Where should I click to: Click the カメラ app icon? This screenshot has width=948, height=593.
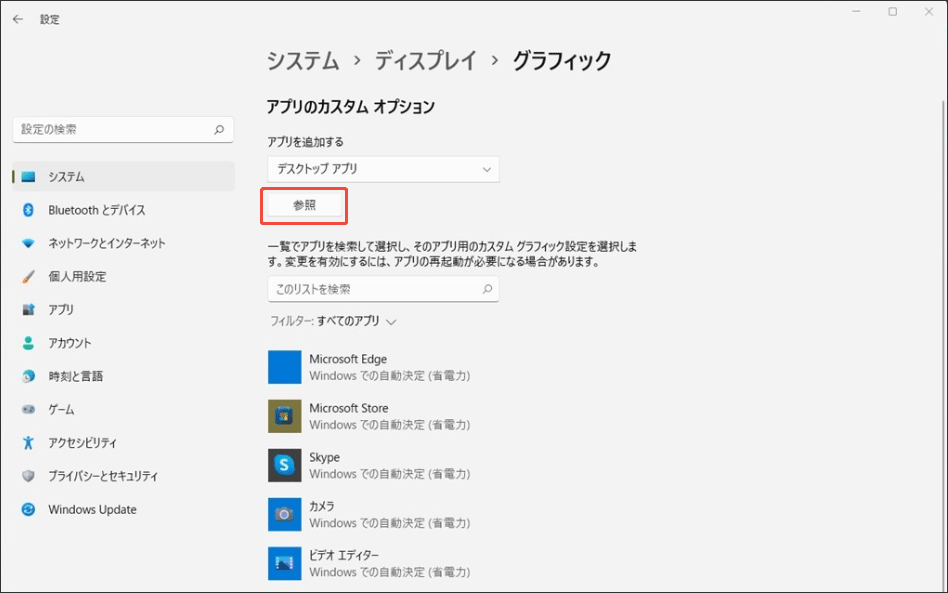[x=285, y=514]
